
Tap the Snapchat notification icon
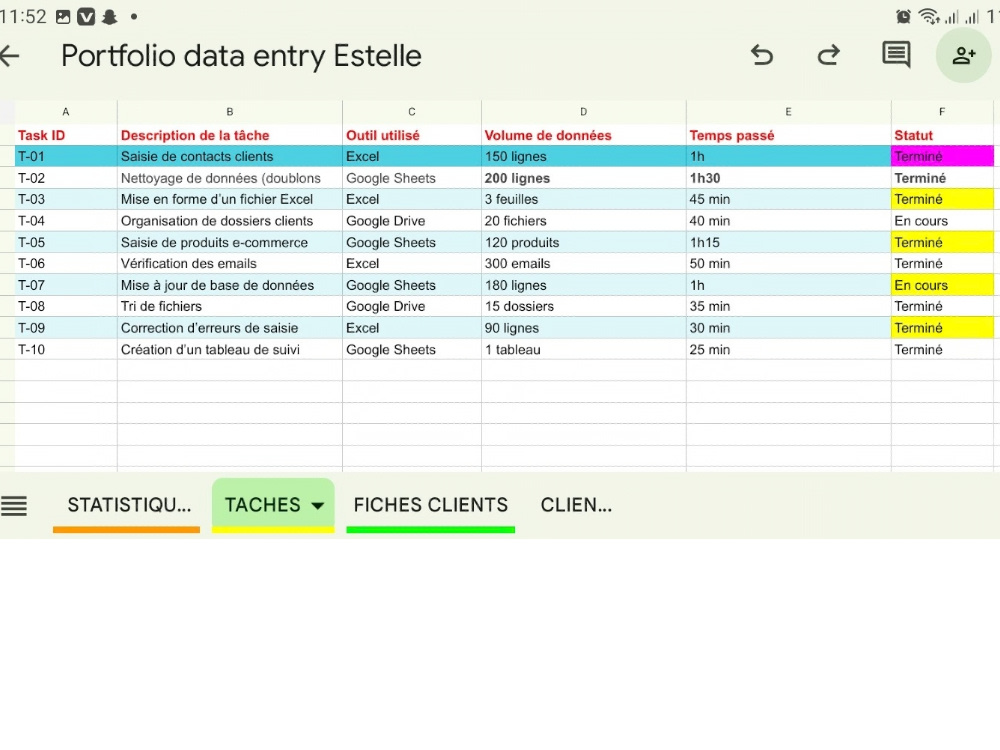pos(110,17)
